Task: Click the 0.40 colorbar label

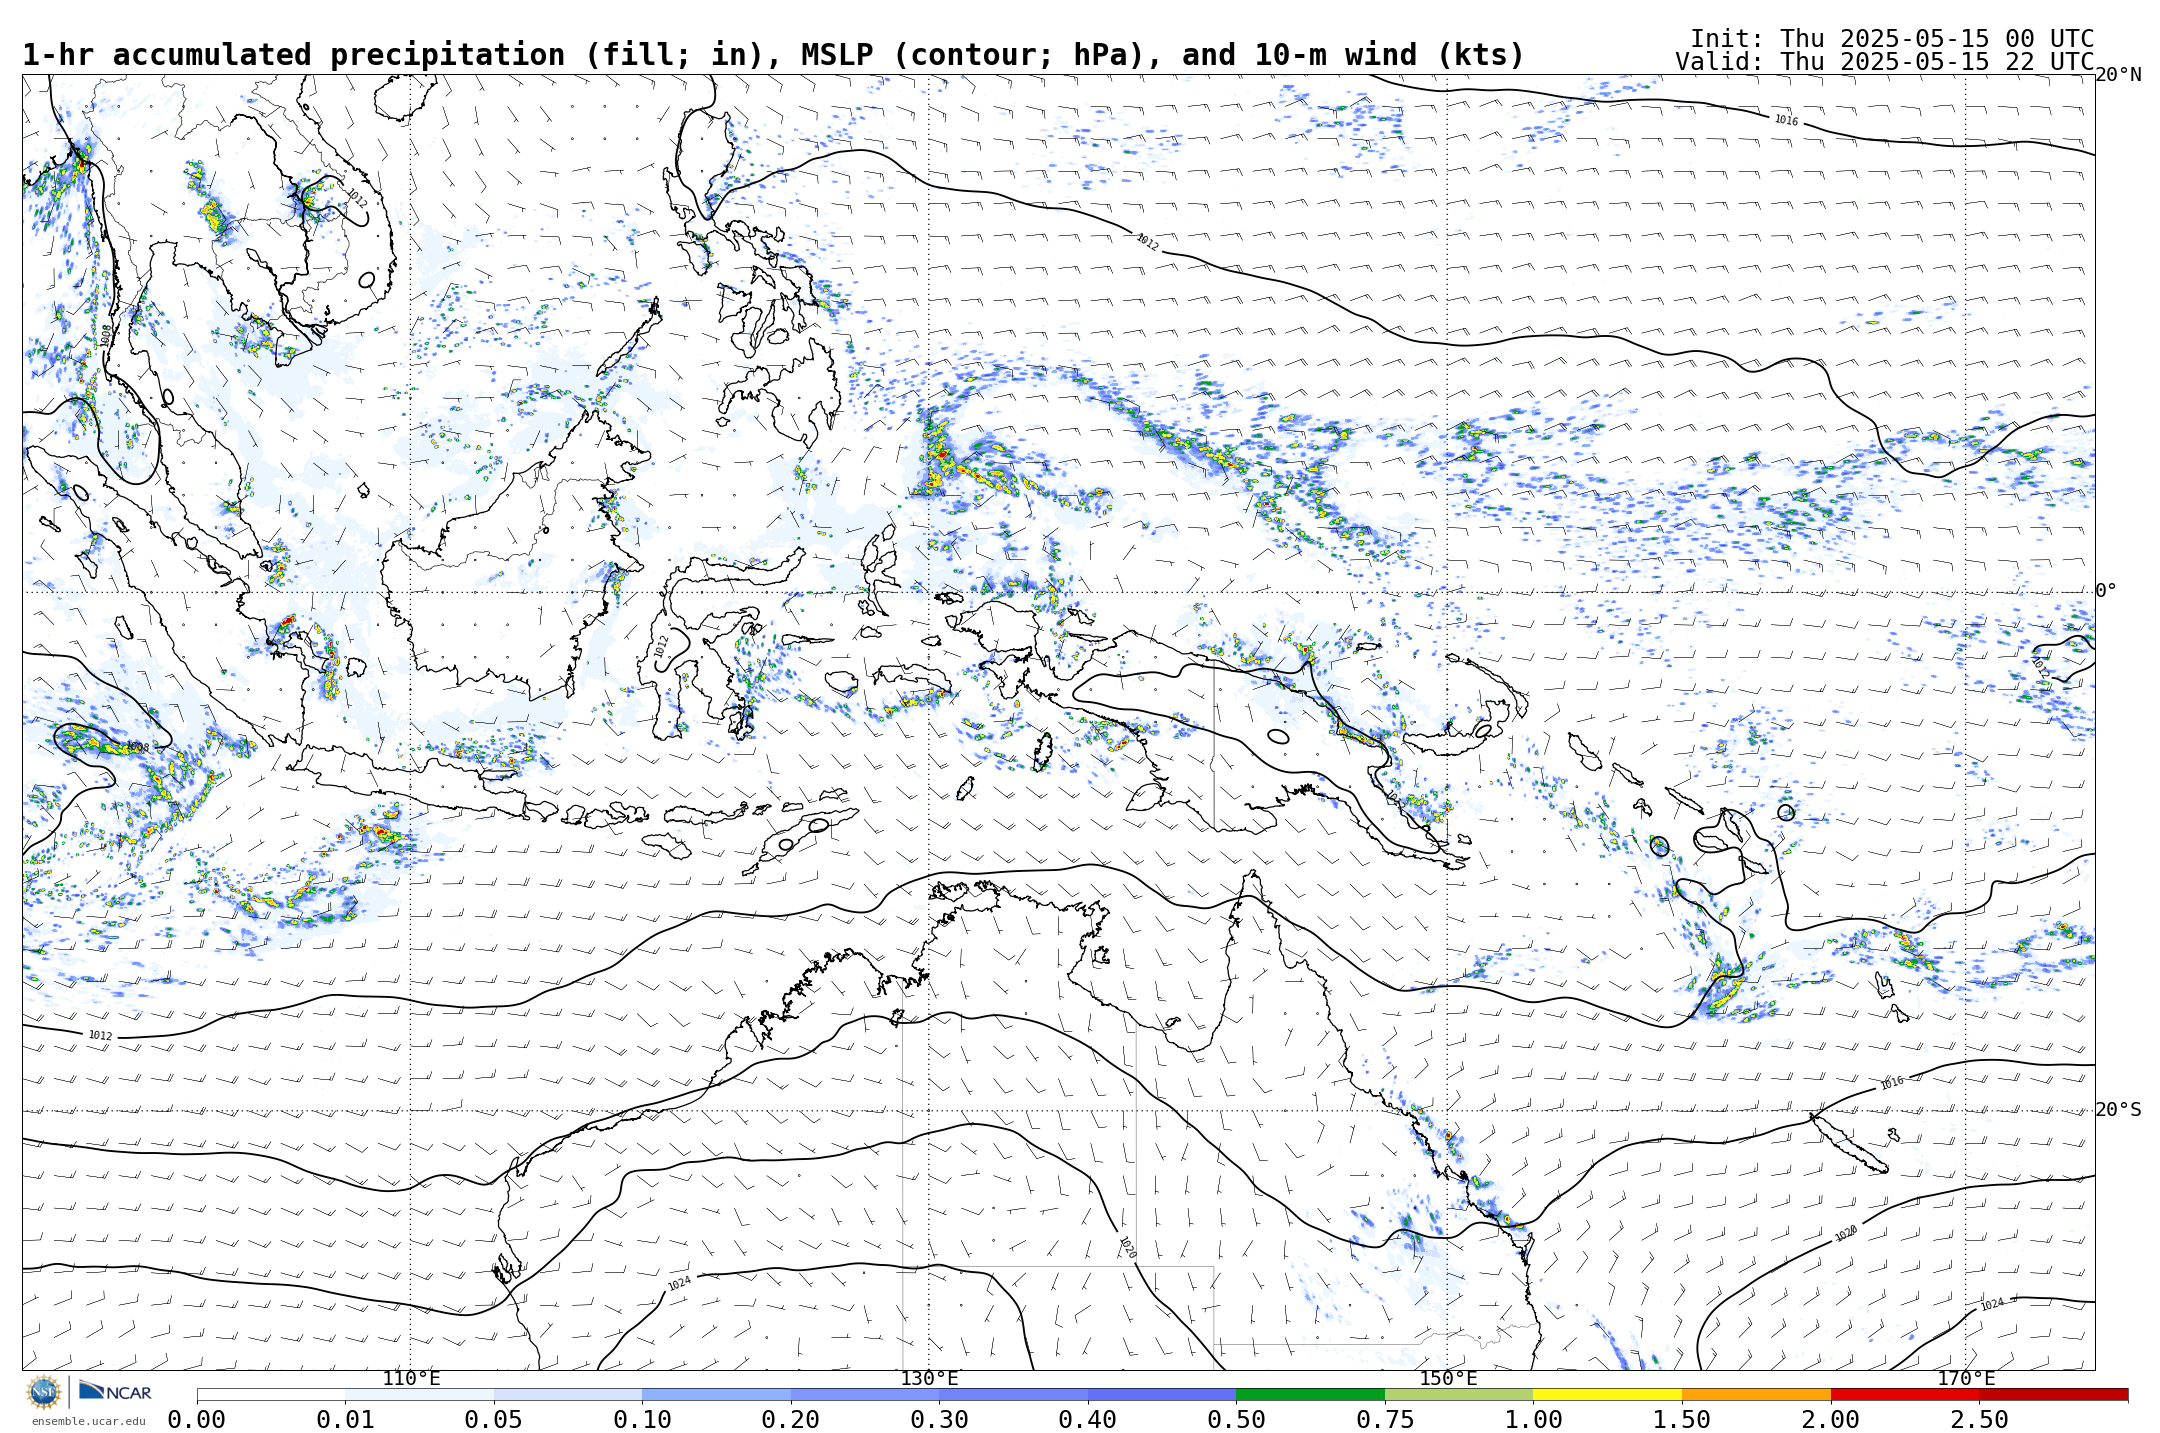Action: (1088, 1420)
